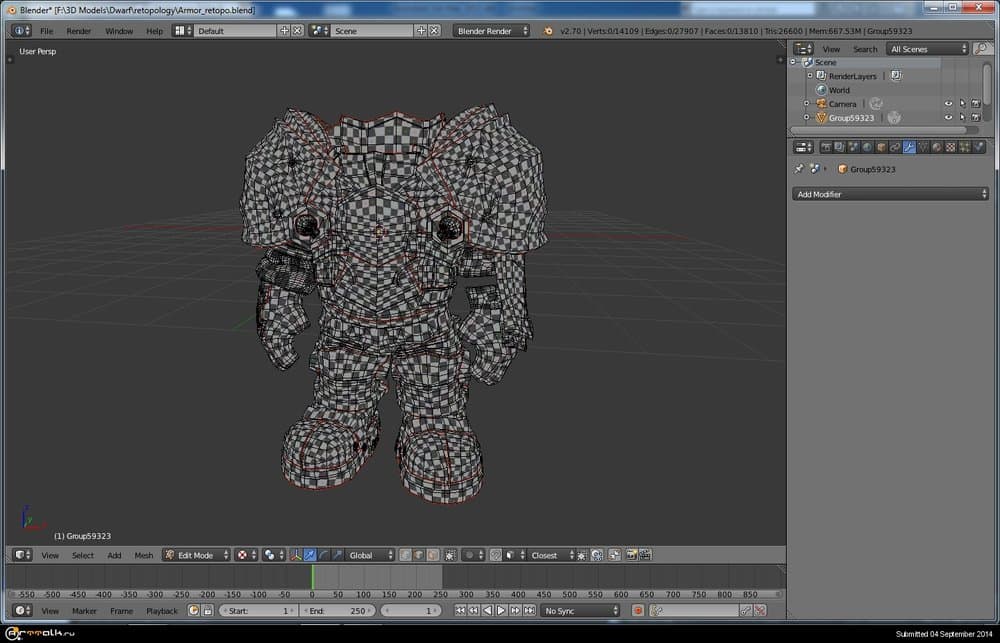Click the Default screen layout name field
1000x643 pixels.
236,31
